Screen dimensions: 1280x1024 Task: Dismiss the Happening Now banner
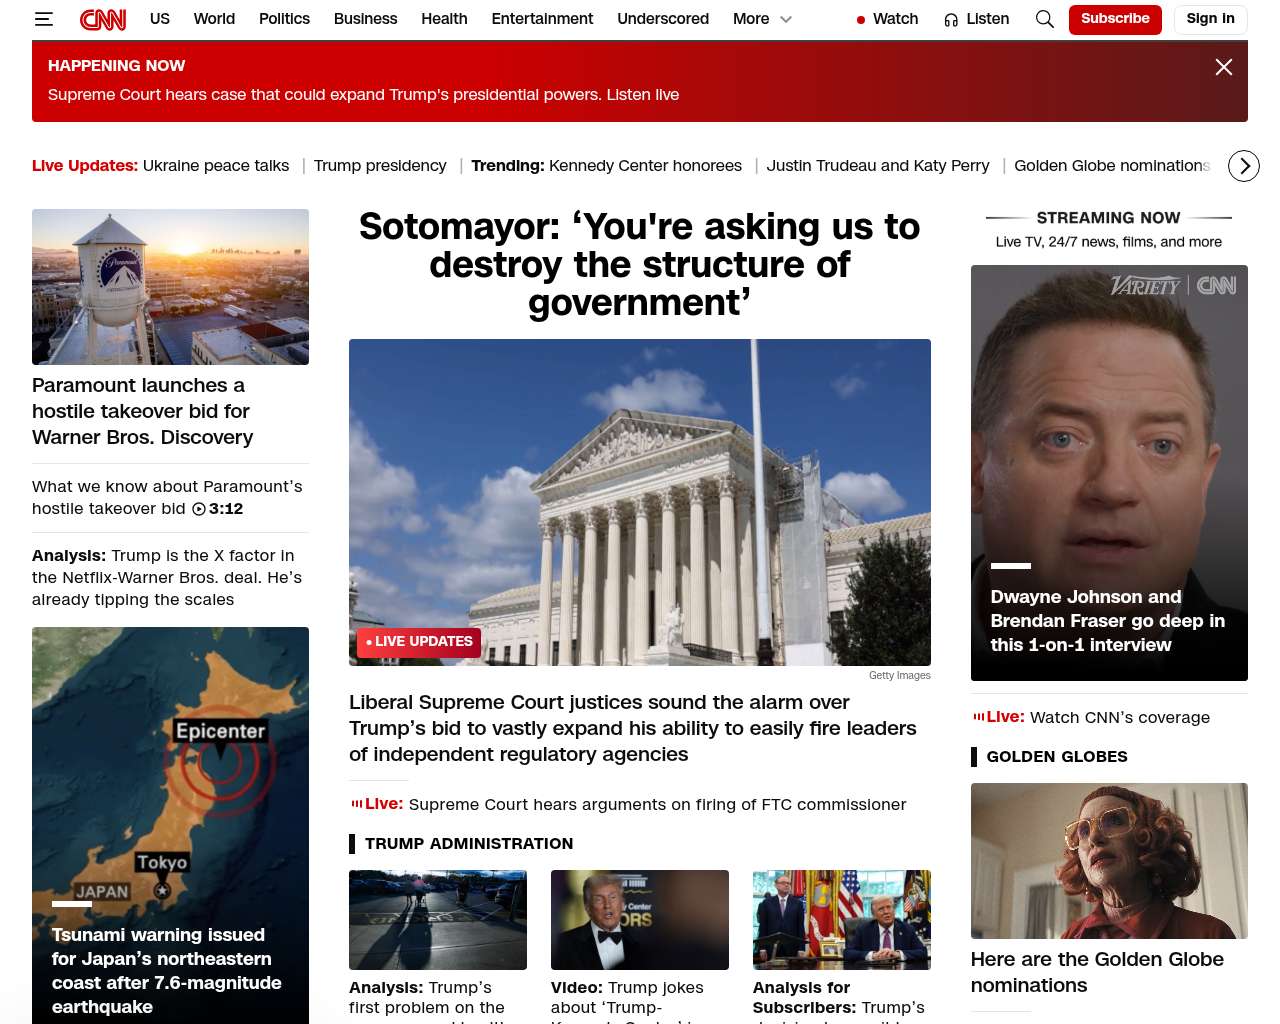[1223, 67]
